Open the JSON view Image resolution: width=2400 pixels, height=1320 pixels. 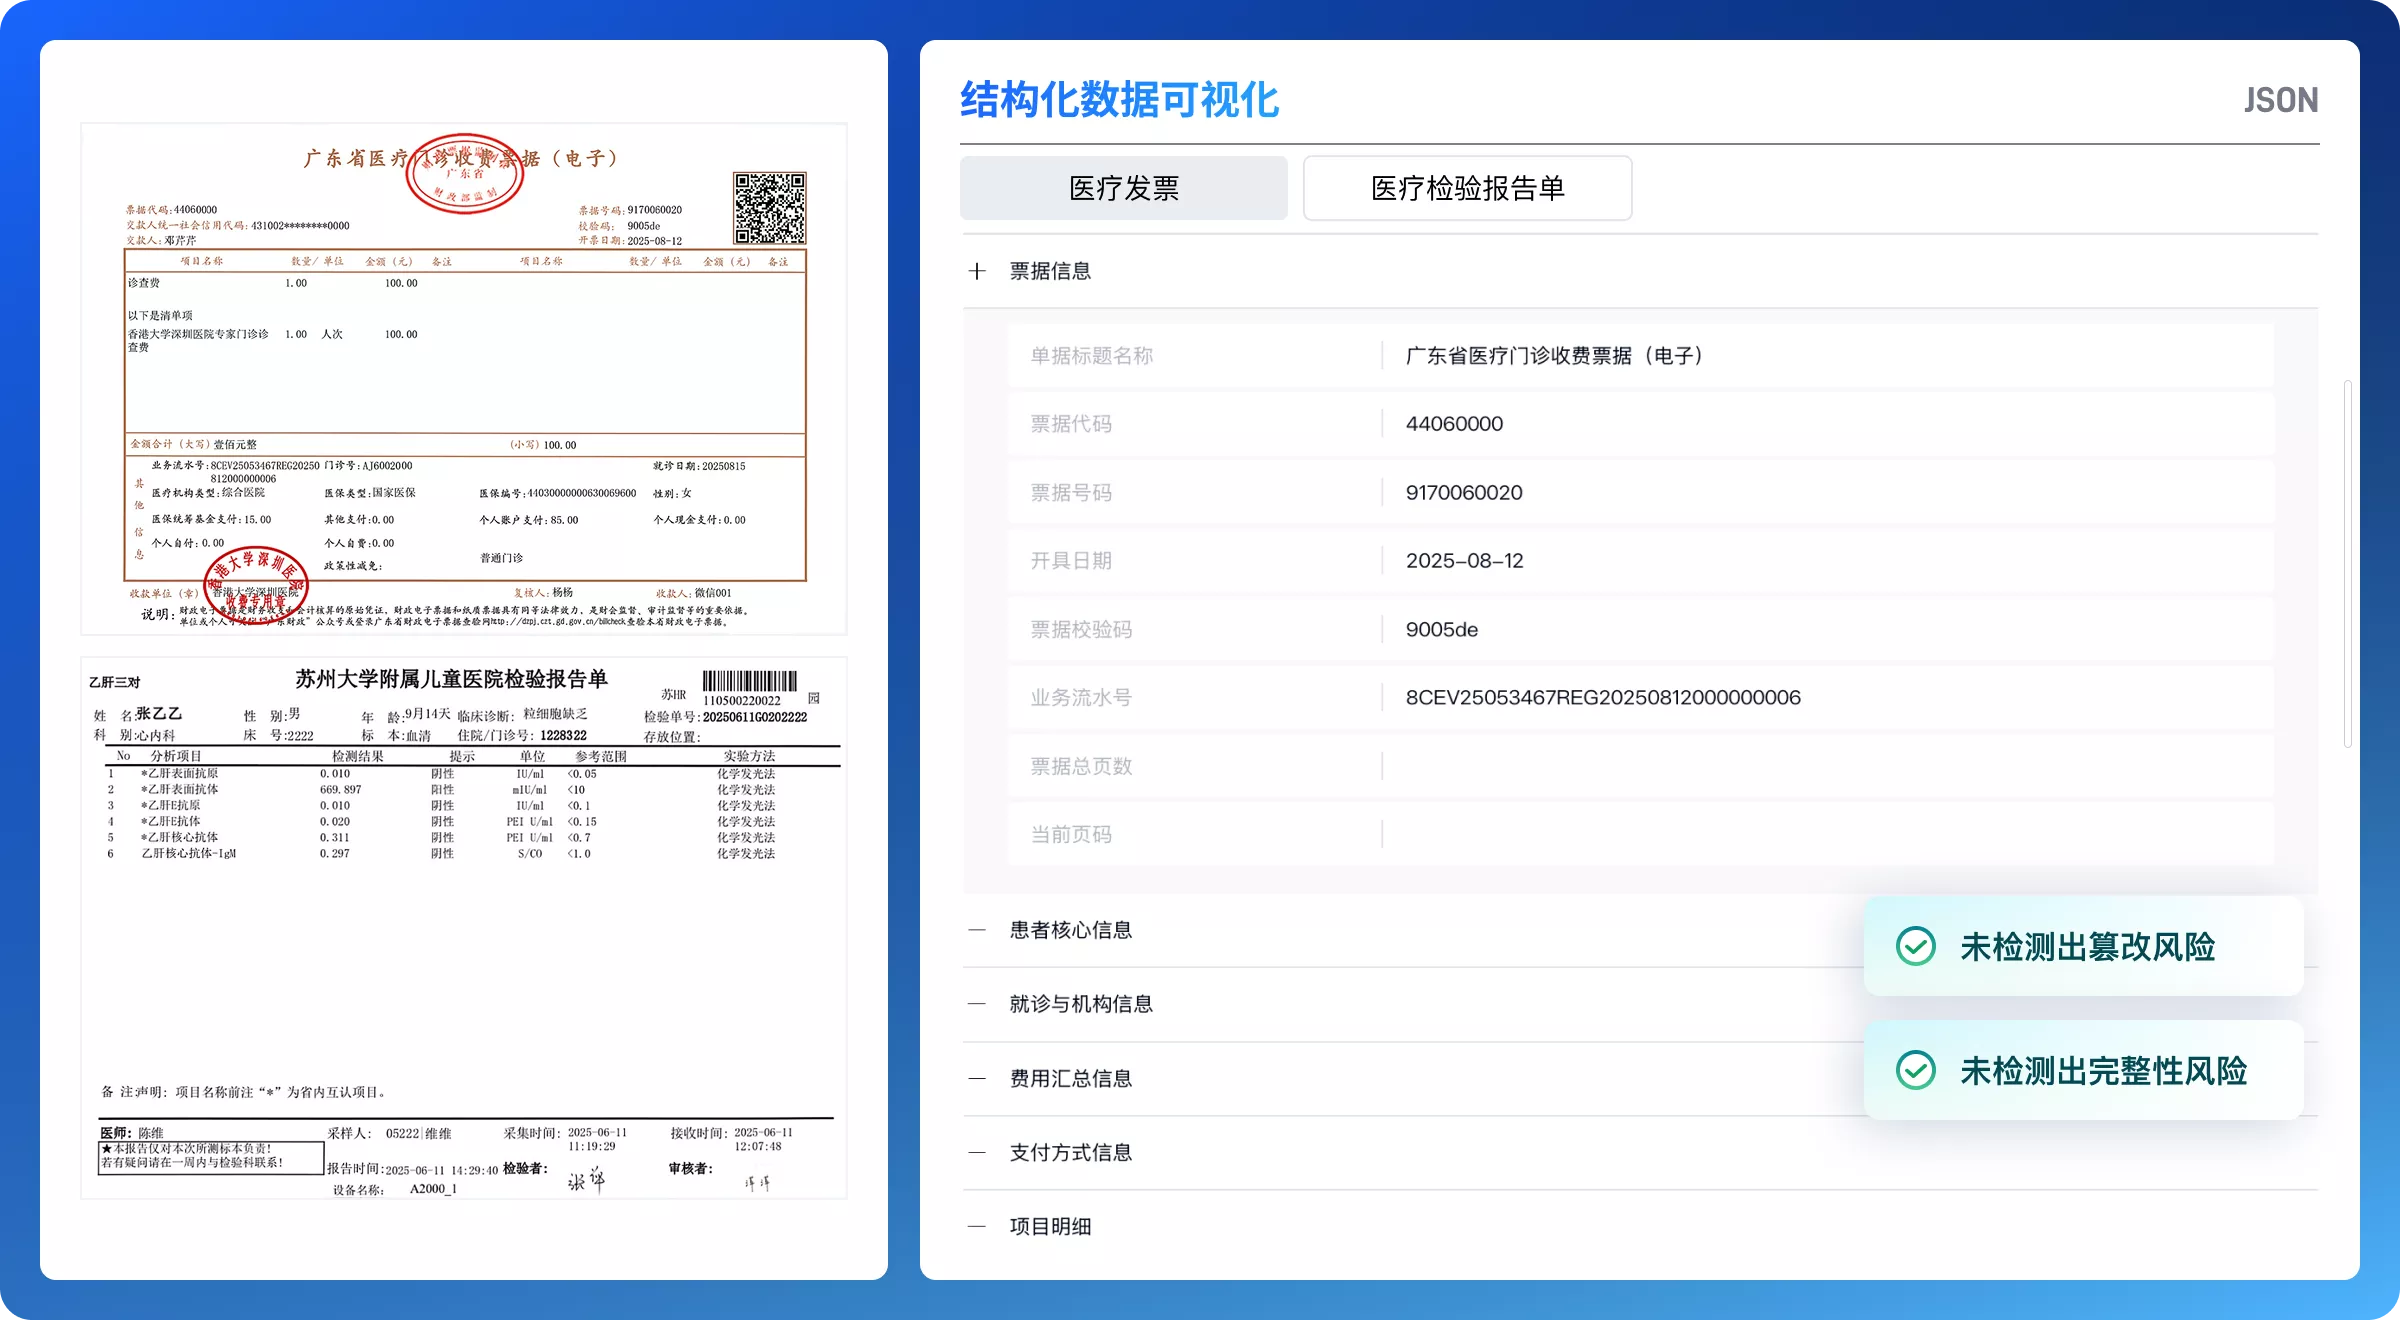(2281, 99)
